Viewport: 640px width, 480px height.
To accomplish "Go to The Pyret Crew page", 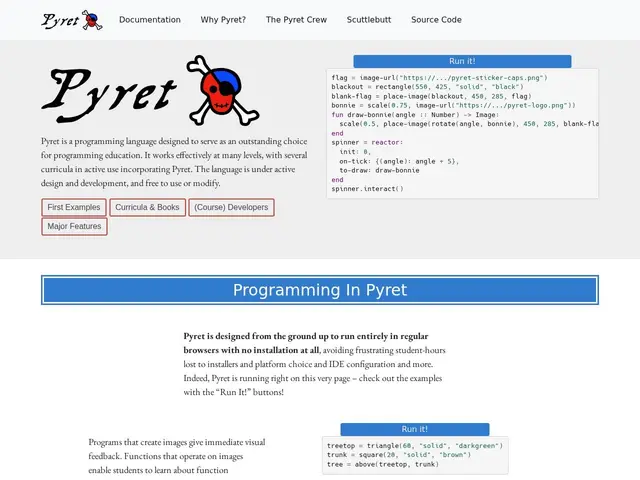I will pos(296,20).
